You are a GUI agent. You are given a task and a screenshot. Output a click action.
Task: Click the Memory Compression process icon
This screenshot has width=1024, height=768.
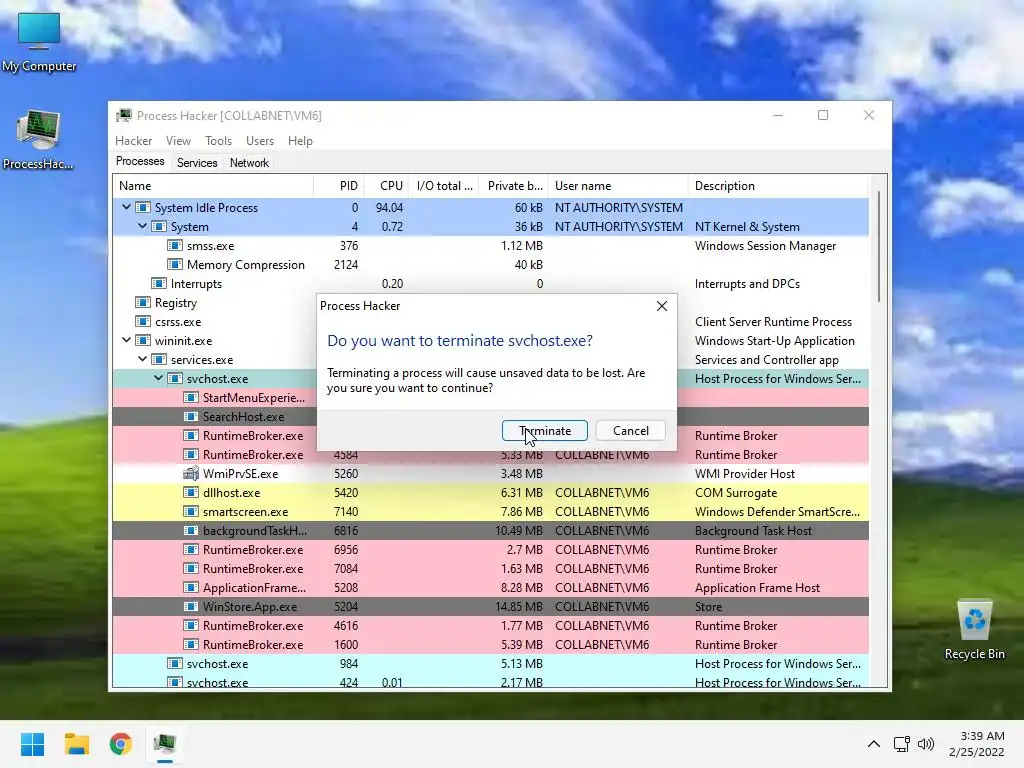point(174,264)
